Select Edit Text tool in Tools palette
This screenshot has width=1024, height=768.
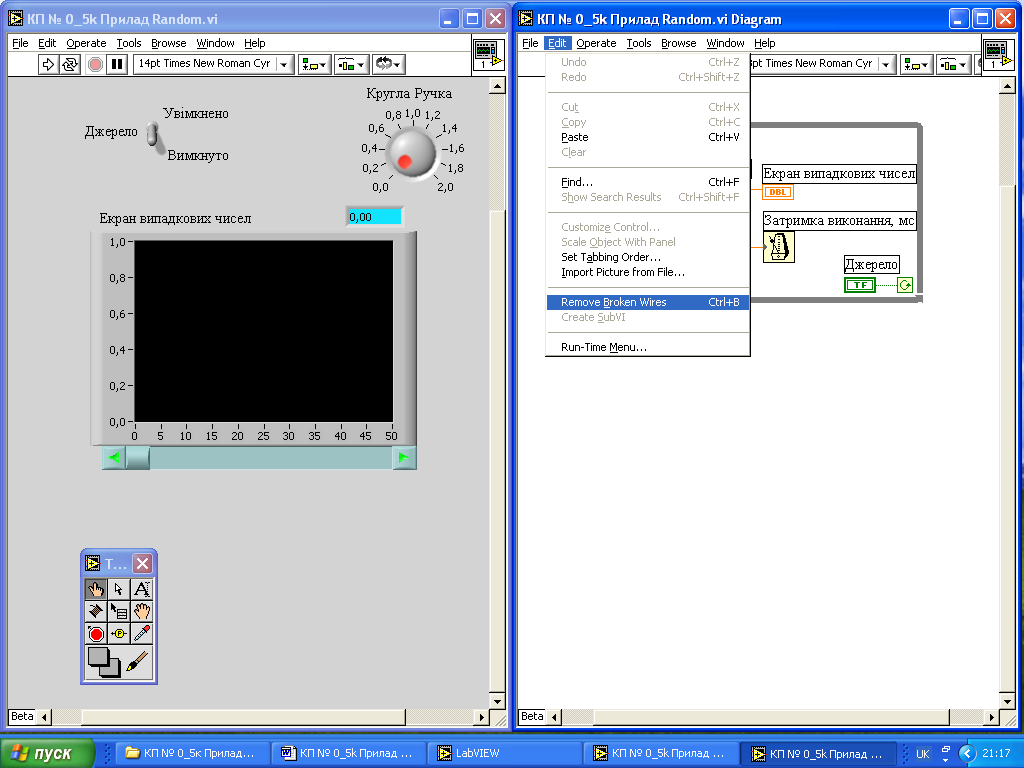pos(142,589)
